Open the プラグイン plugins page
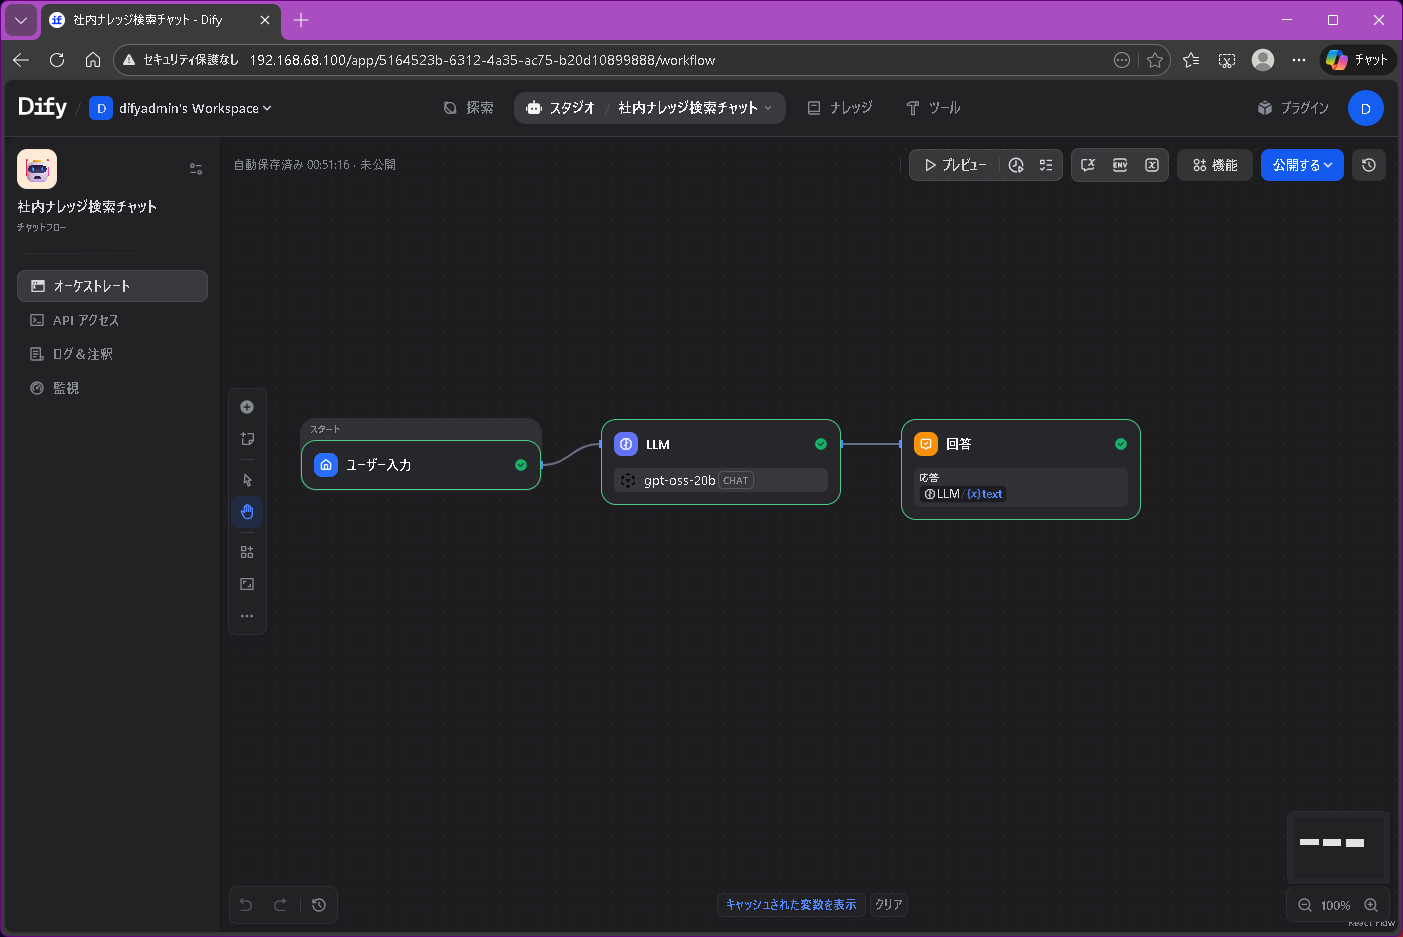This screenshot has height=937, width=1403. [x=1293, y=108]
